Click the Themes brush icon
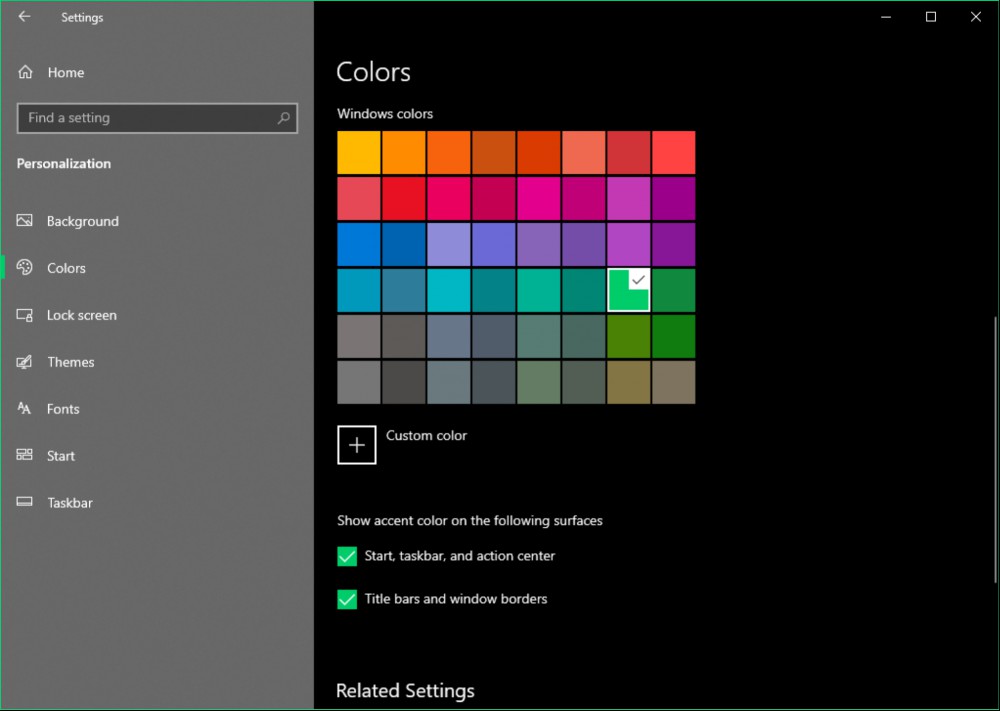The image size is (1000, 711). pos(25,362)
